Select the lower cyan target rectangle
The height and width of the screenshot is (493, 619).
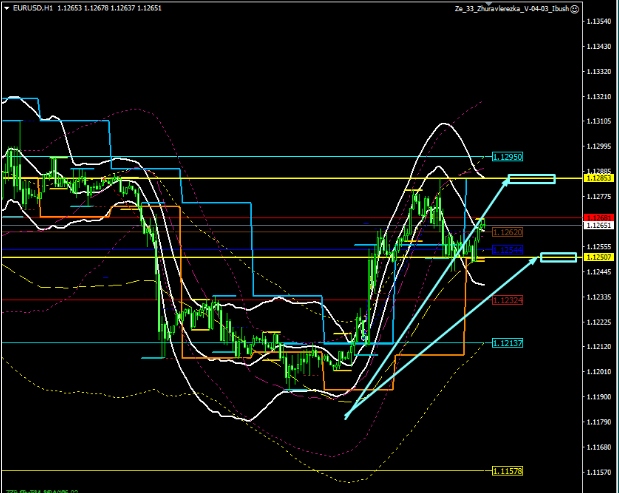(x=558, y=258)
